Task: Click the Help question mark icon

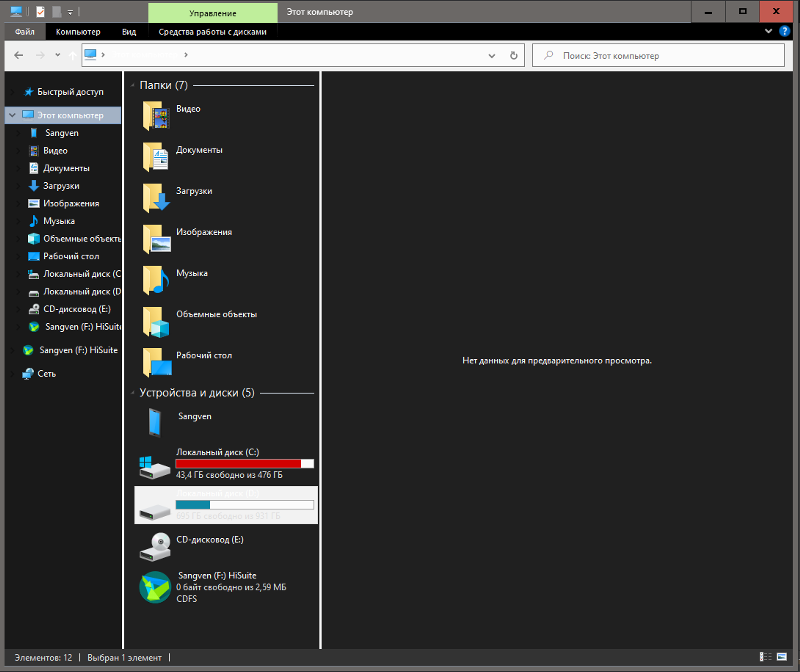Action: pyautogui.click(x=783, y=32)
